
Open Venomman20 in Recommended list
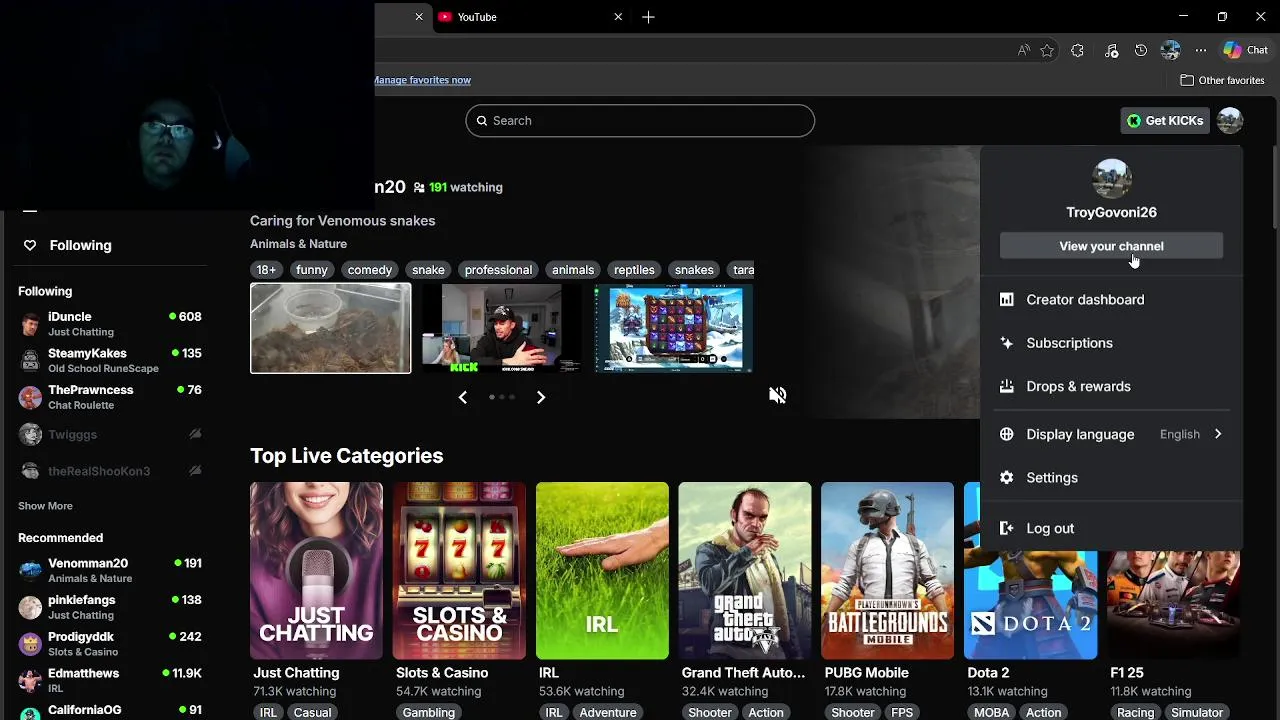coord(110,570)
